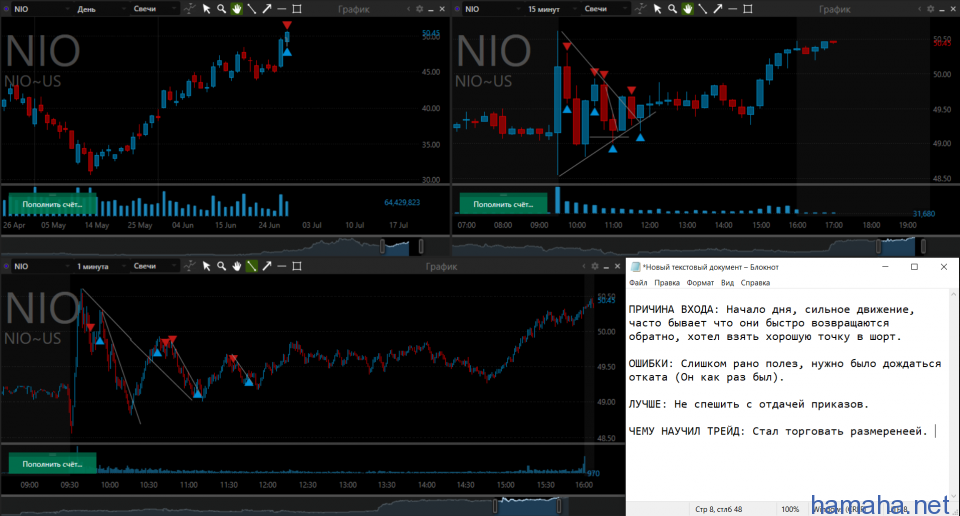Click the 'Стр 8, стлб 48' status bar entry
The image size is (960, 516).
point(719,509)
